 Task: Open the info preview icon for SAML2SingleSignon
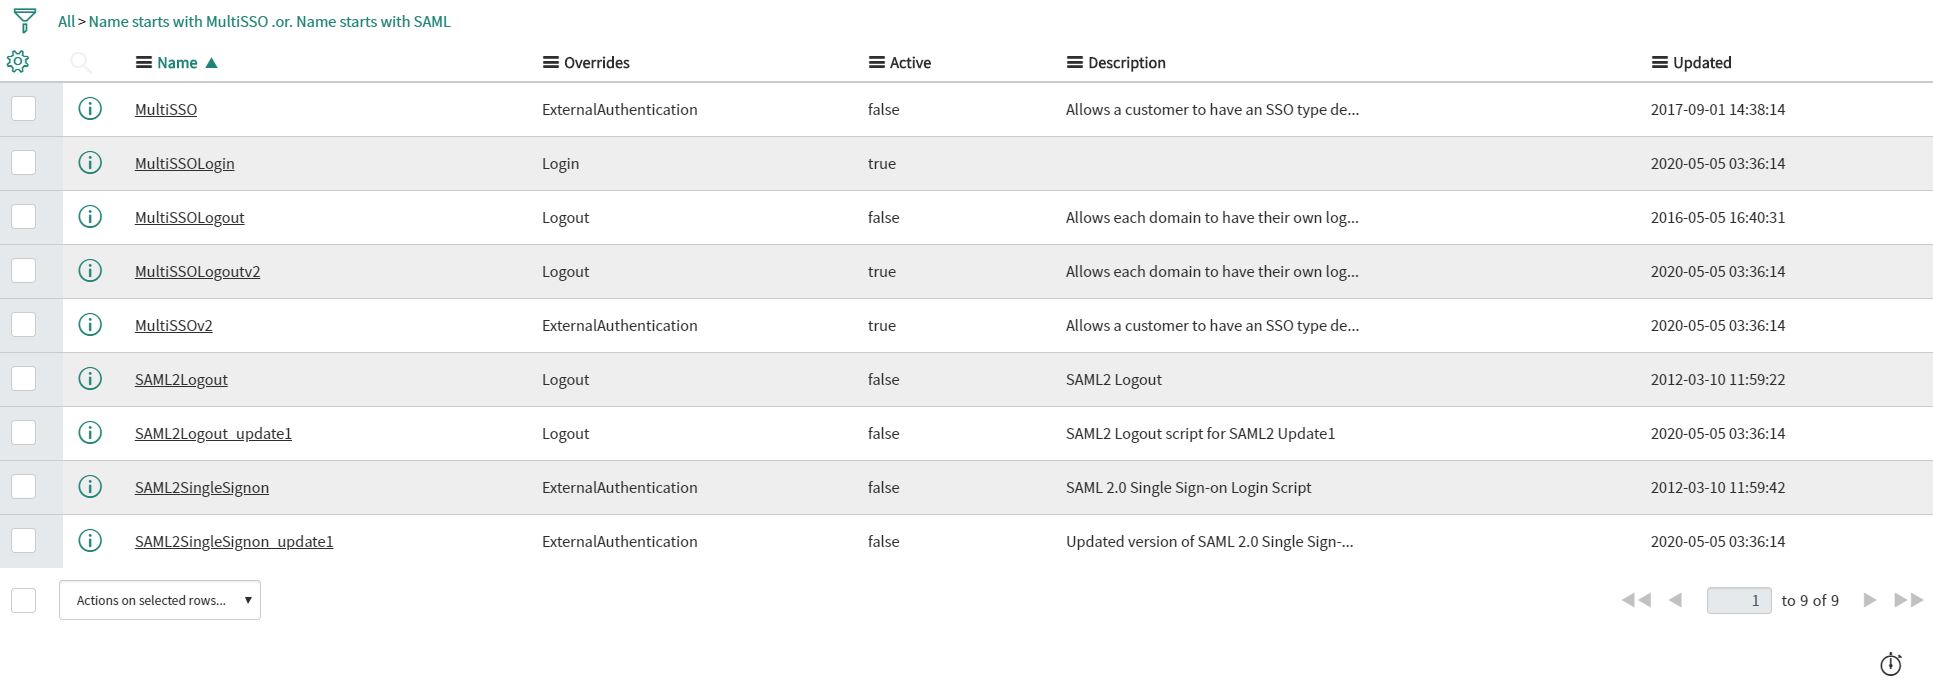pos(90,487)
